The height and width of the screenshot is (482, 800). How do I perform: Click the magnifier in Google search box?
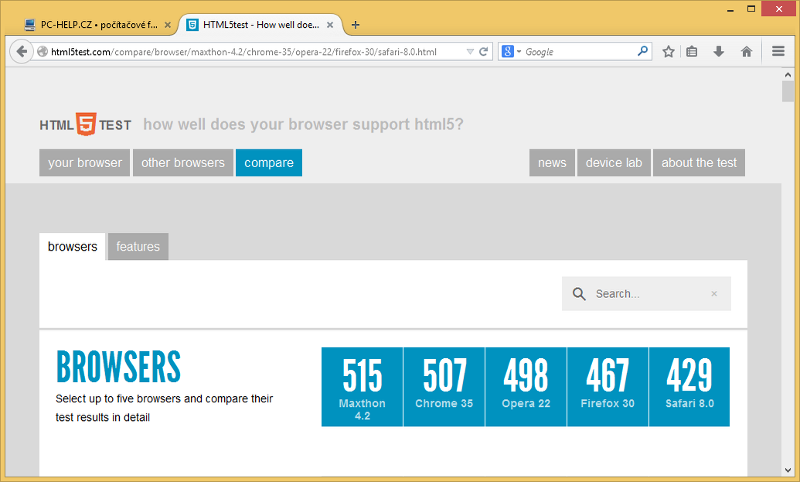pos(643,51)
